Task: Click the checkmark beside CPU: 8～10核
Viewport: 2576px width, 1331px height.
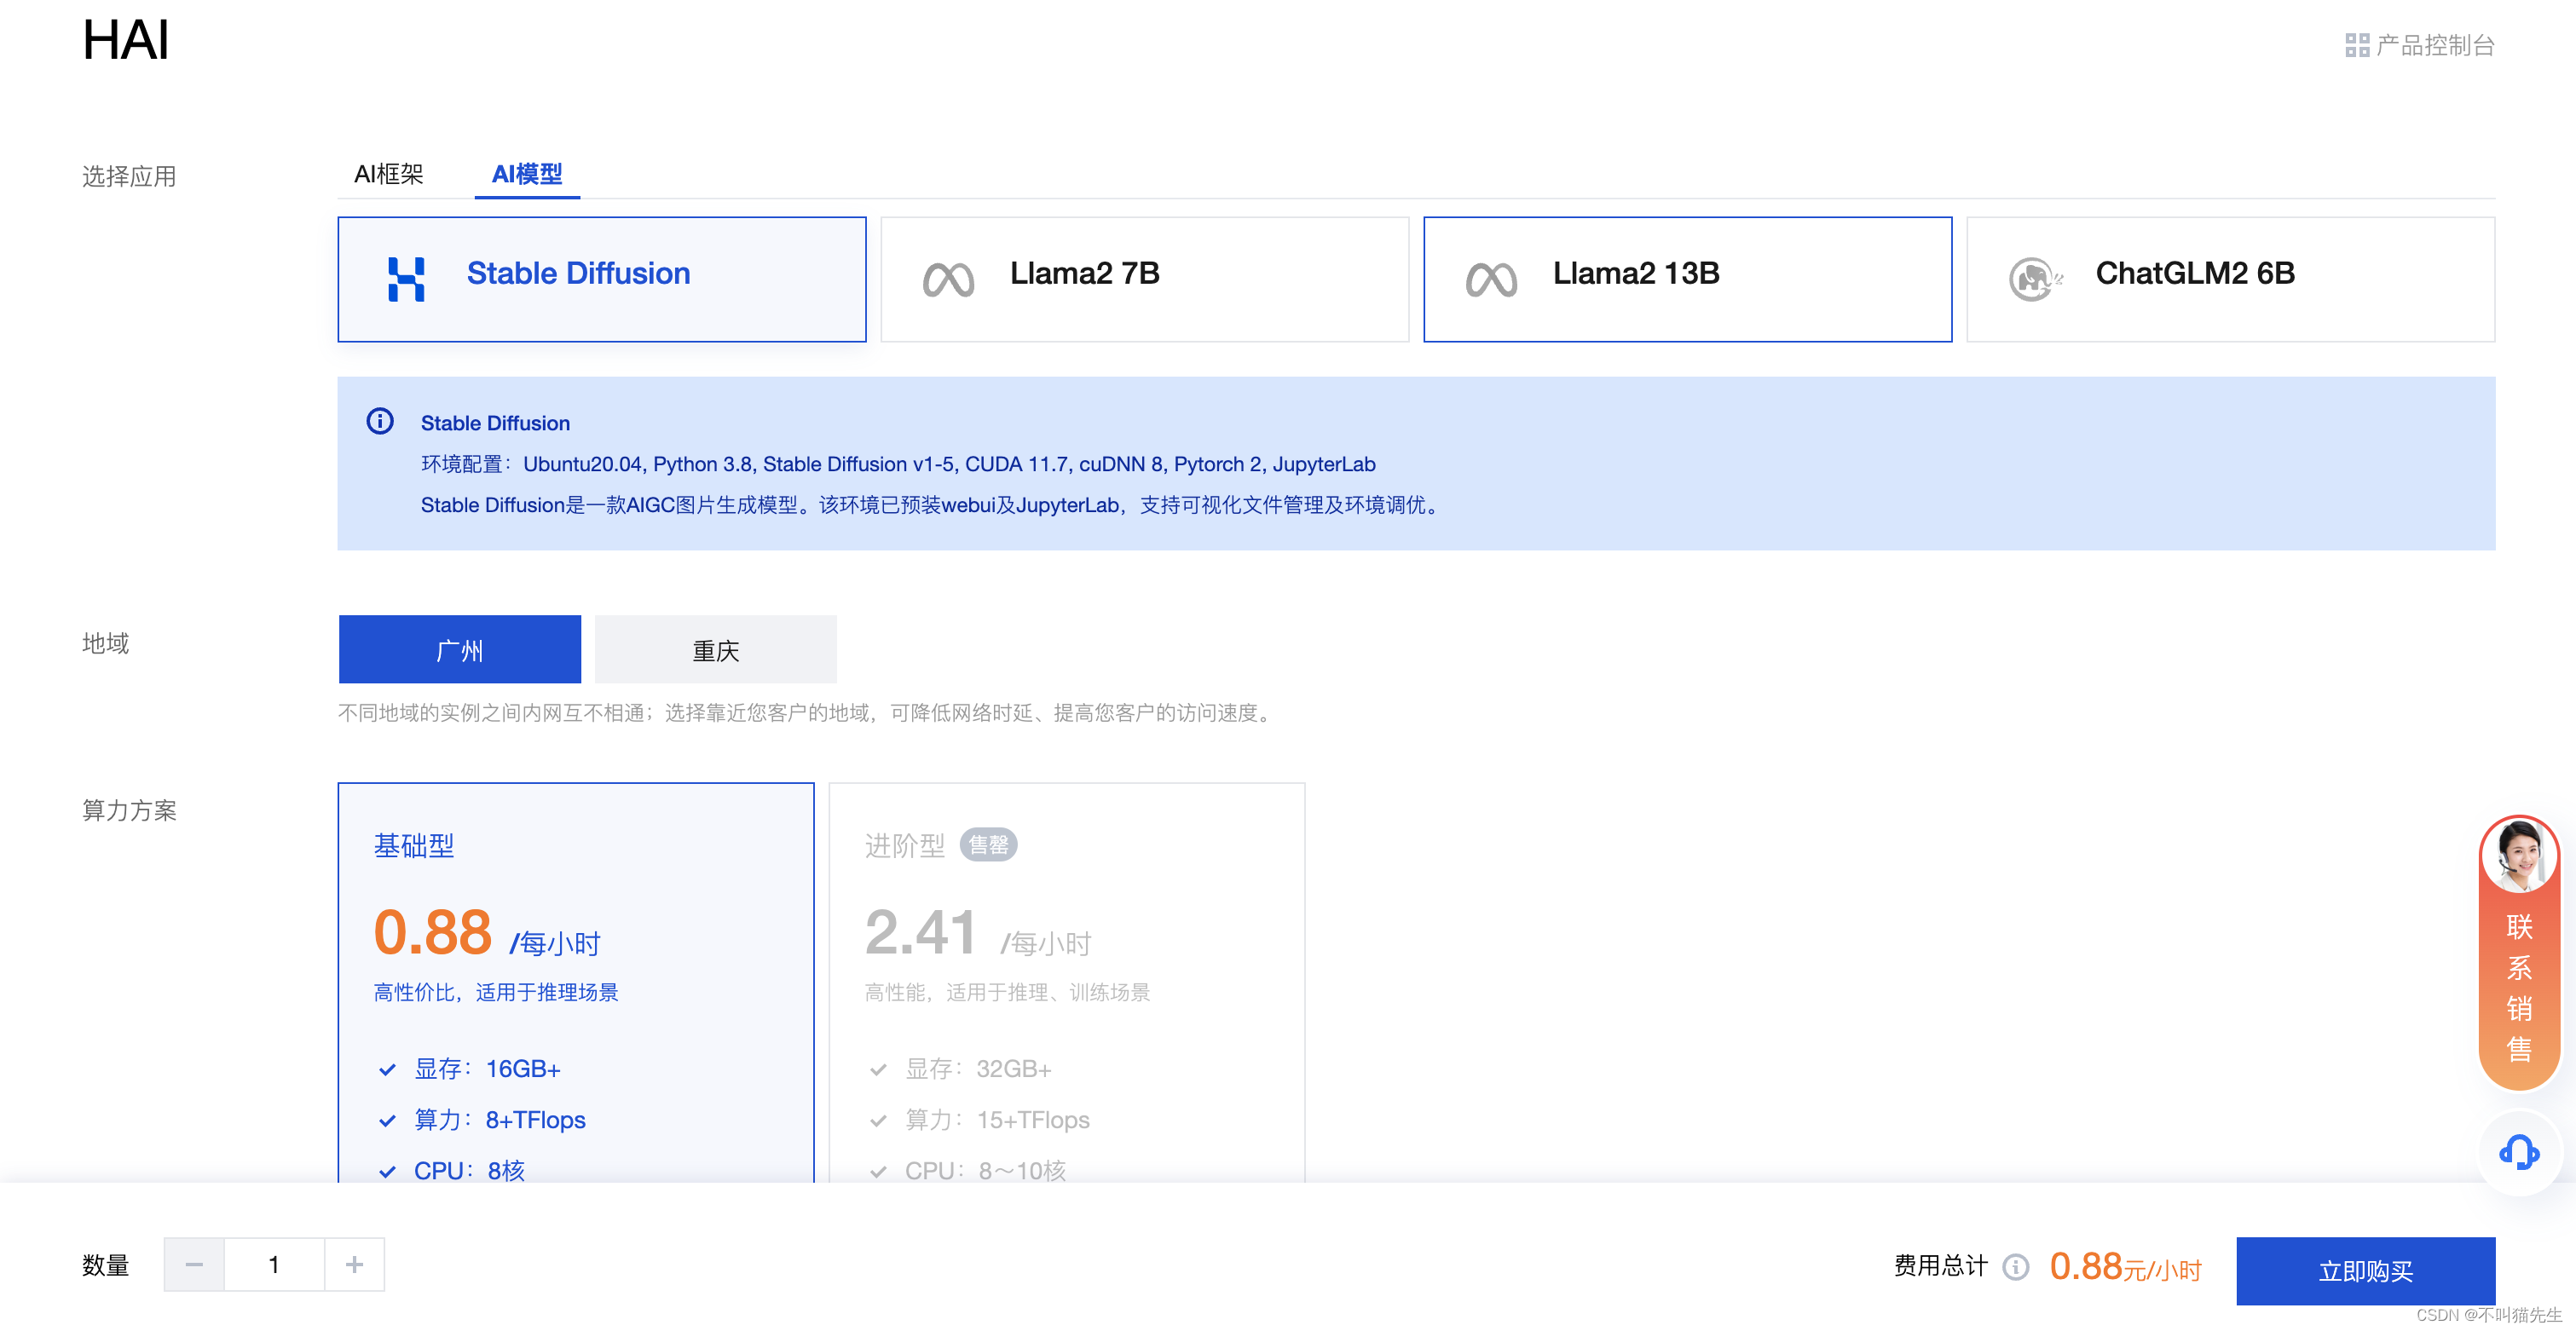Action: (x=878, y=1171)
